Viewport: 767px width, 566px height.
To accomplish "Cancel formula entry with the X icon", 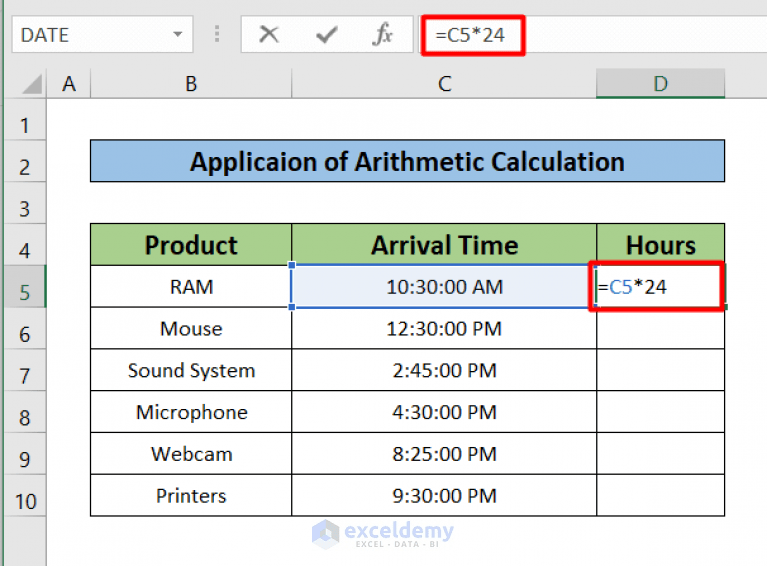I will click(269, 35).
